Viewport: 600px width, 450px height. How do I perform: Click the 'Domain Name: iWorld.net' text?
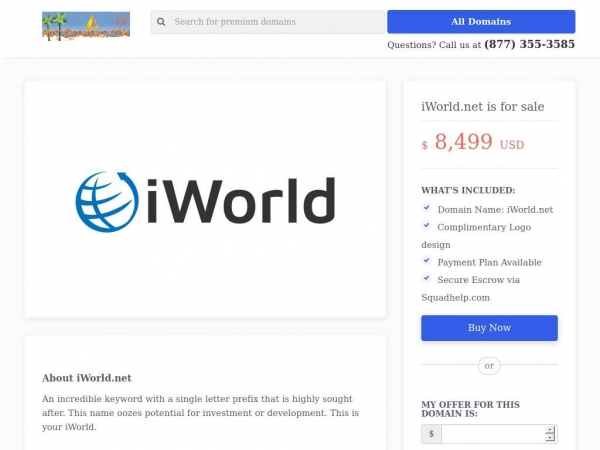pos(495,210)
